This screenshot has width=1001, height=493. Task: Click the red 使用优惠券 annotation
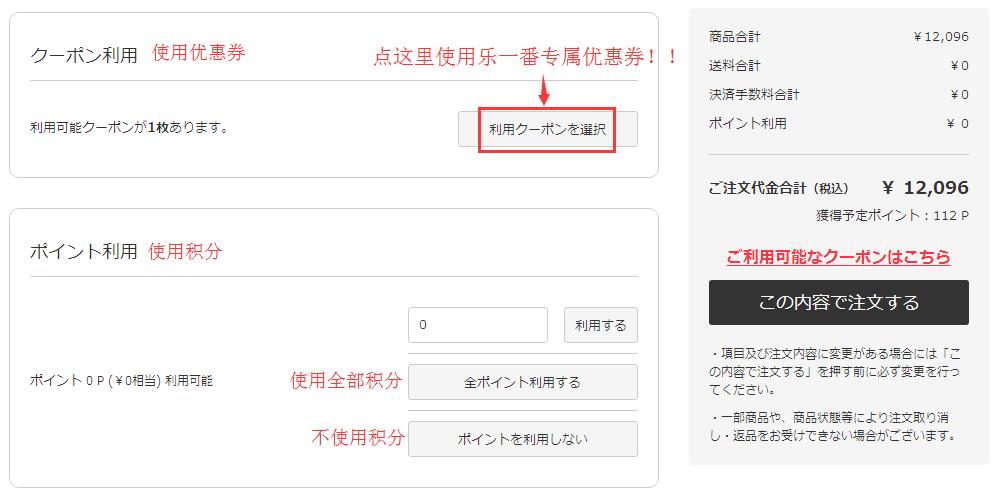(198, 53)
